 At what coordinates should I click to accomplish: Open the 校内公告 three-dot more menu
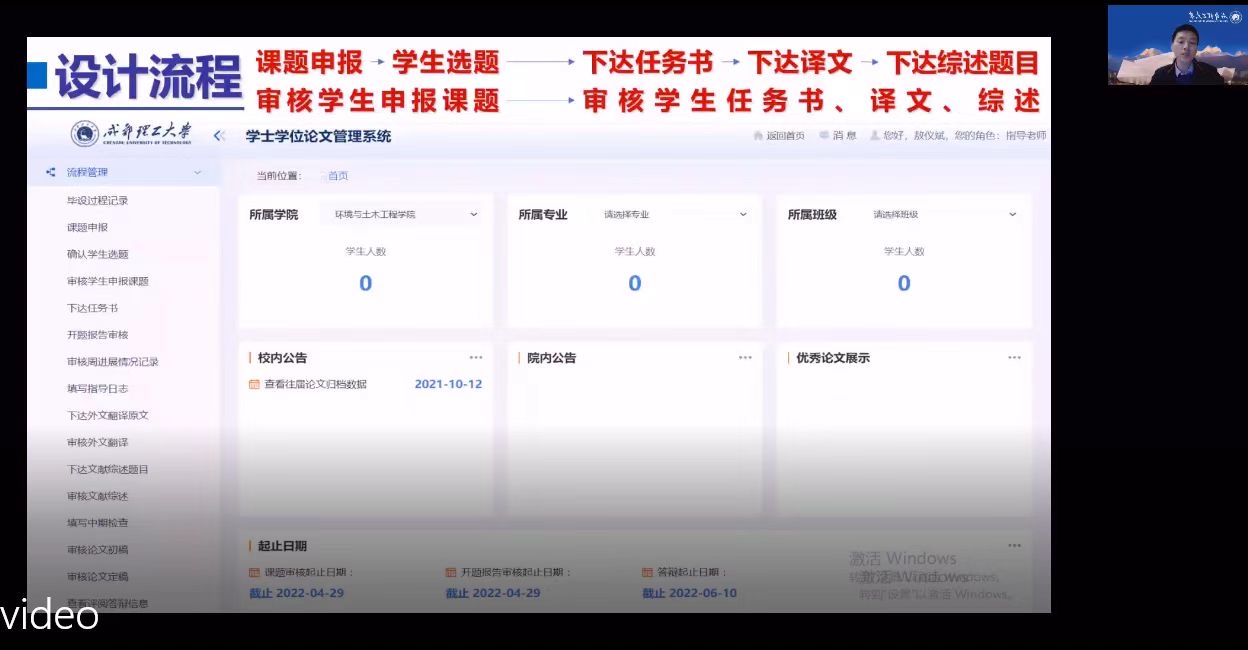[x=476, y=358]
